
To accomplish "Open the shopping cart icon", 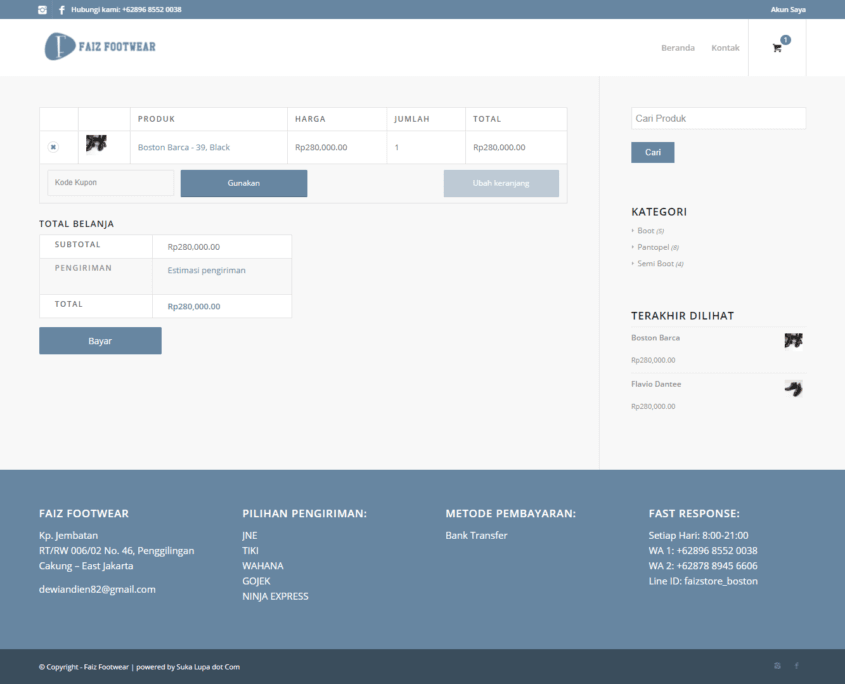I will 777,48.
